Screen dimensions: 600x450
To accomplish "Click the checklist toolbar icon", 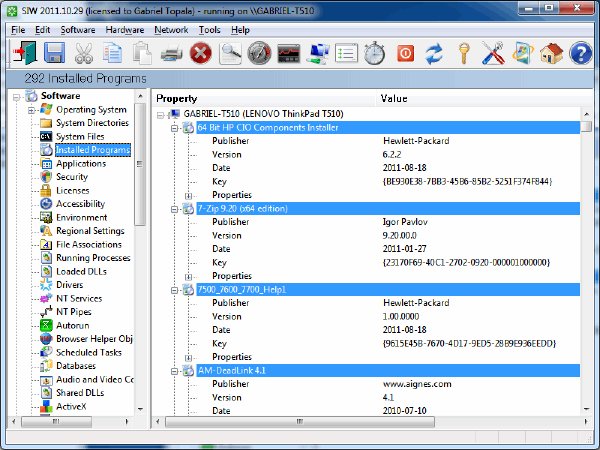I will (346, 53).
